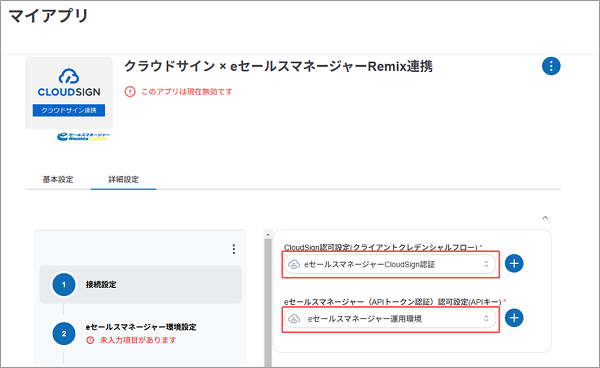Select step 1 接続設定
Viewport: 600px width, 368px height.
(140, 285)
